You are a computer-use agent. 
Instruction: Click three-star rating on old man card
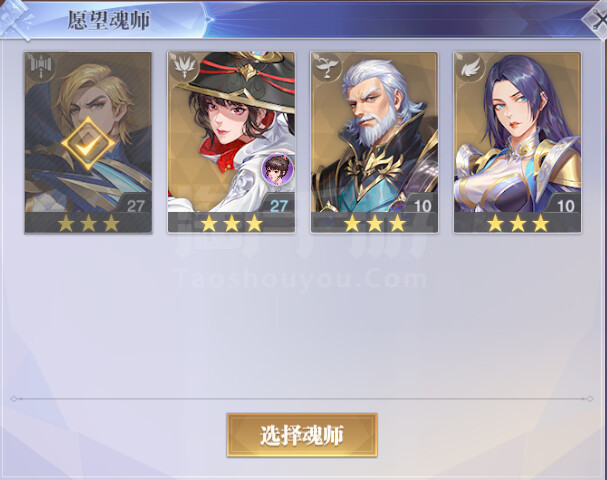pyautogui.click(x=374, y=223)
